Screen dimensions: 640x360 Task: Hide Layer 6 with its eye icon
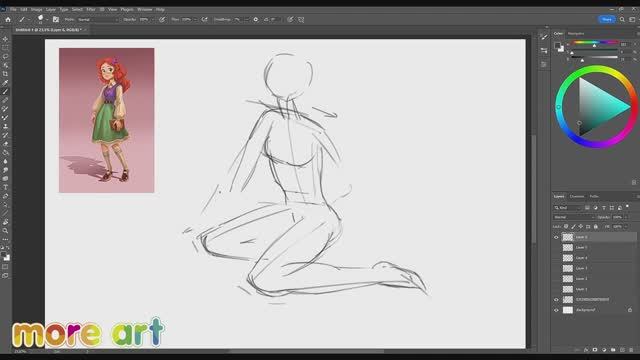pyautogui.click(x=556, y=237)
